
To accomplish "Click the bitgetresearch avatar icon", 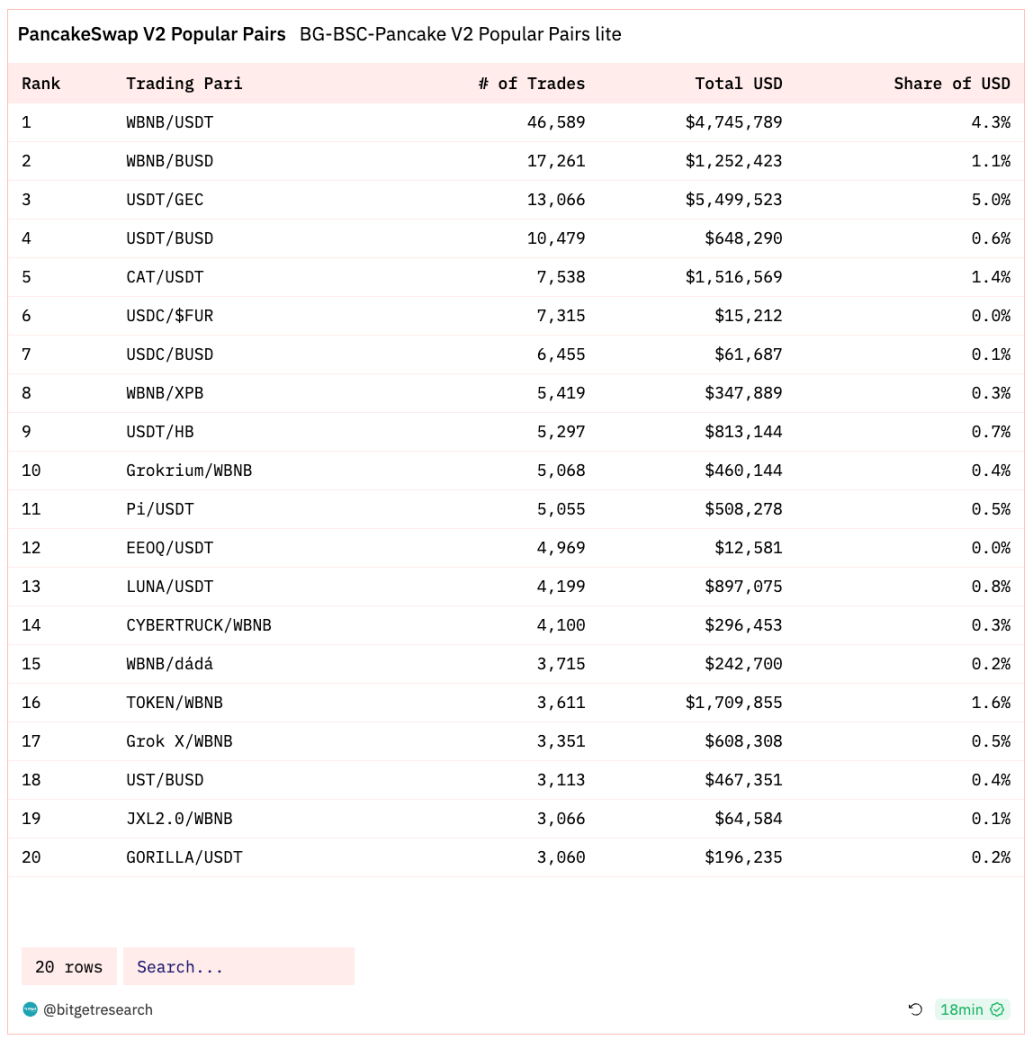I will (29, 1009).
